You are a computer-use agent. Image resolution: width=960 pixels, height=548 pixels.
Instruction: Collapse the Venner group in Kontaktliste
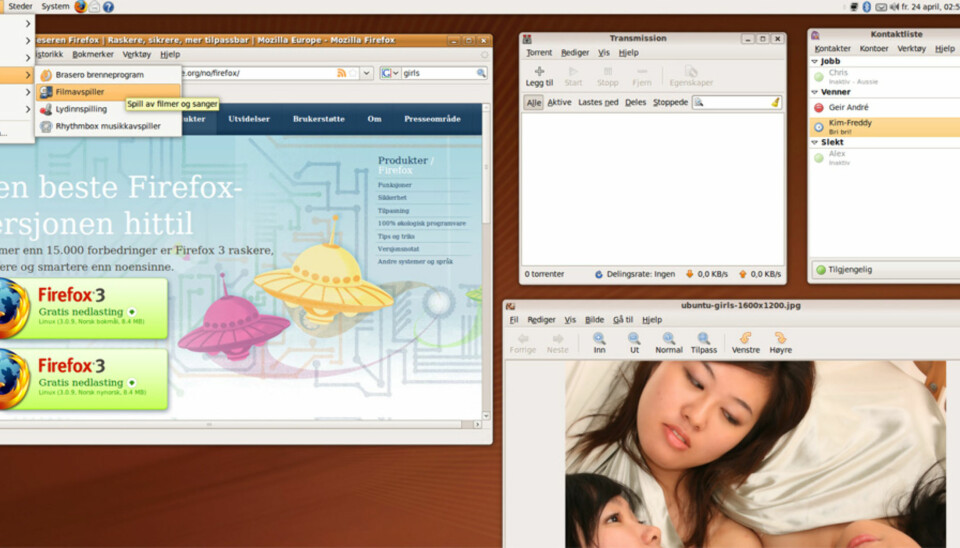pyautogui.click(x=814, y=92)
